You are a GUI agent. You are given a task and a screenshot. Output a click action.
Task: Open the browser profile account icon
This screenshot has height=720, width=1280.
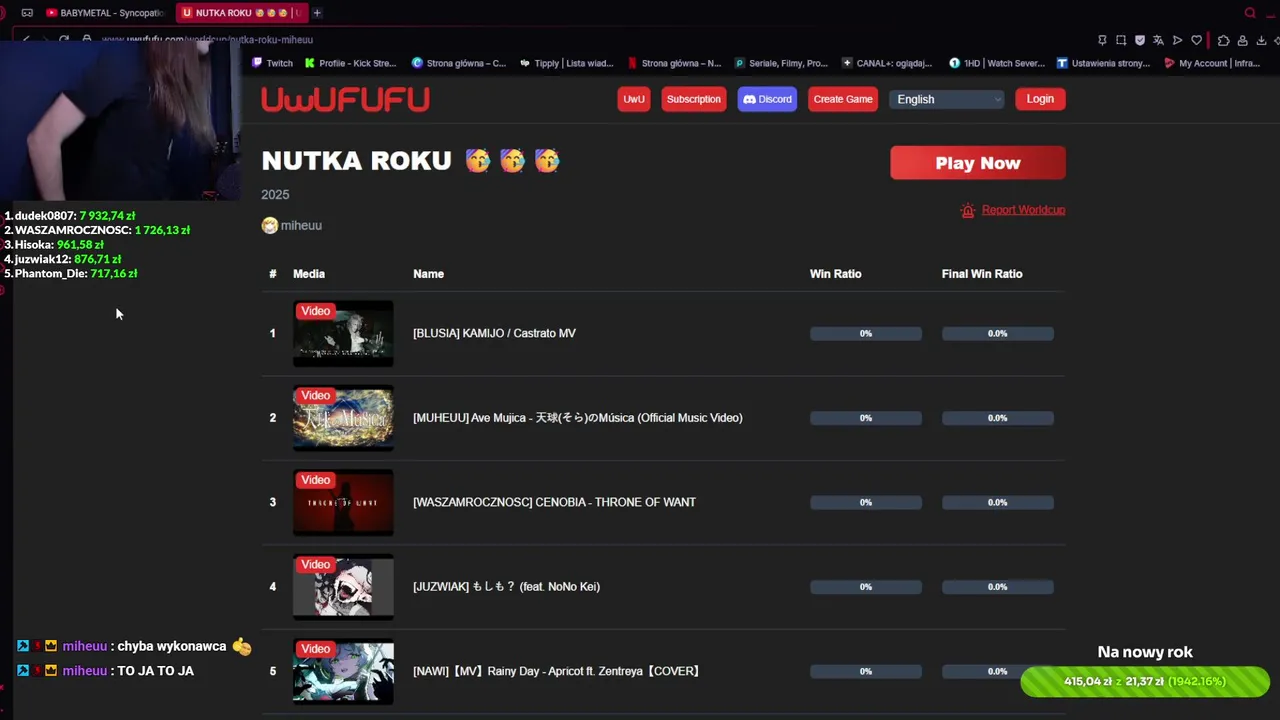pyautogui.click(x=1242, y=40)
